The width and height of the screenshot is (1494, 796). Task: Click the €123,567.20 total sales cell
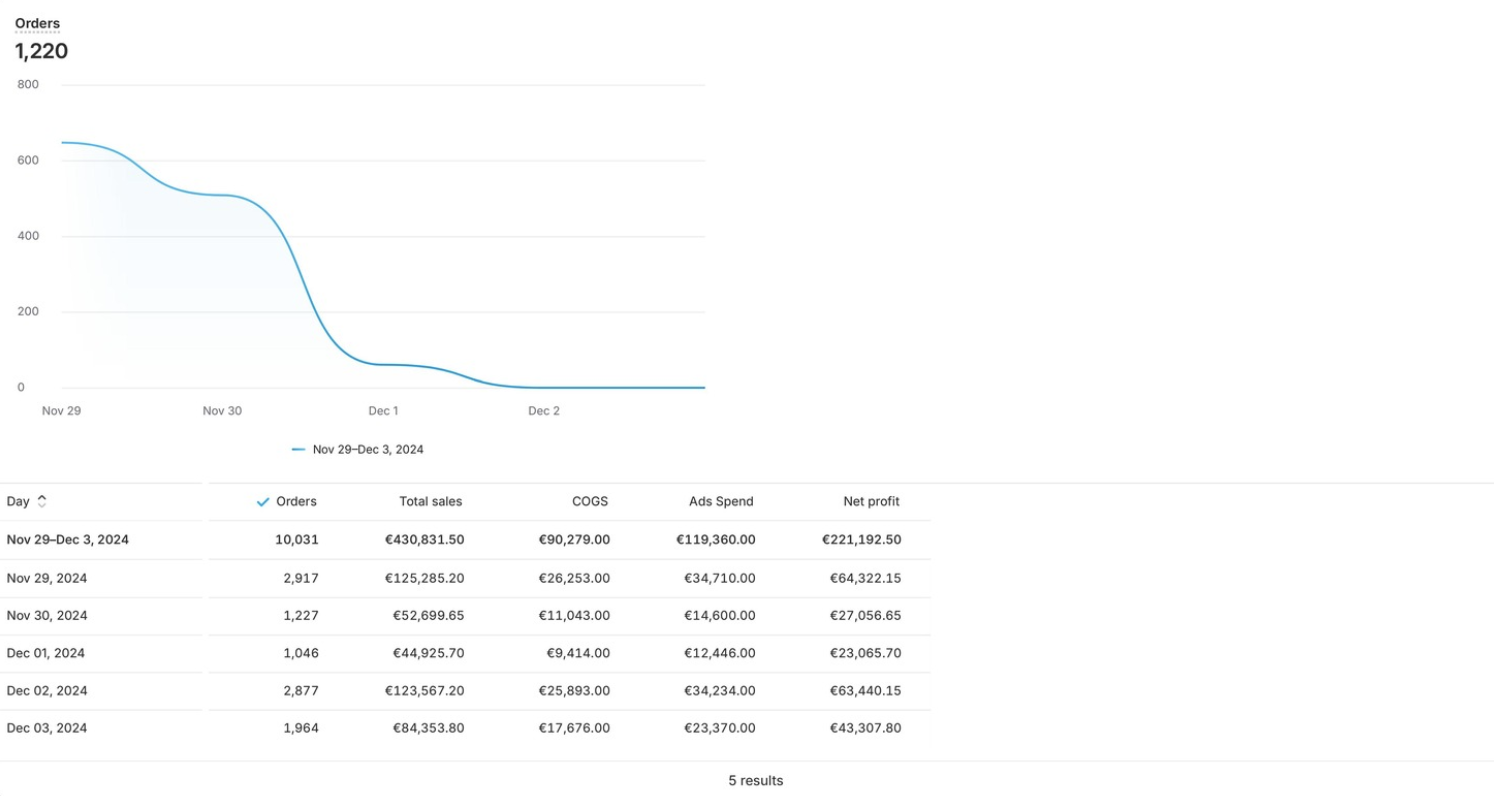pos(424,691)
